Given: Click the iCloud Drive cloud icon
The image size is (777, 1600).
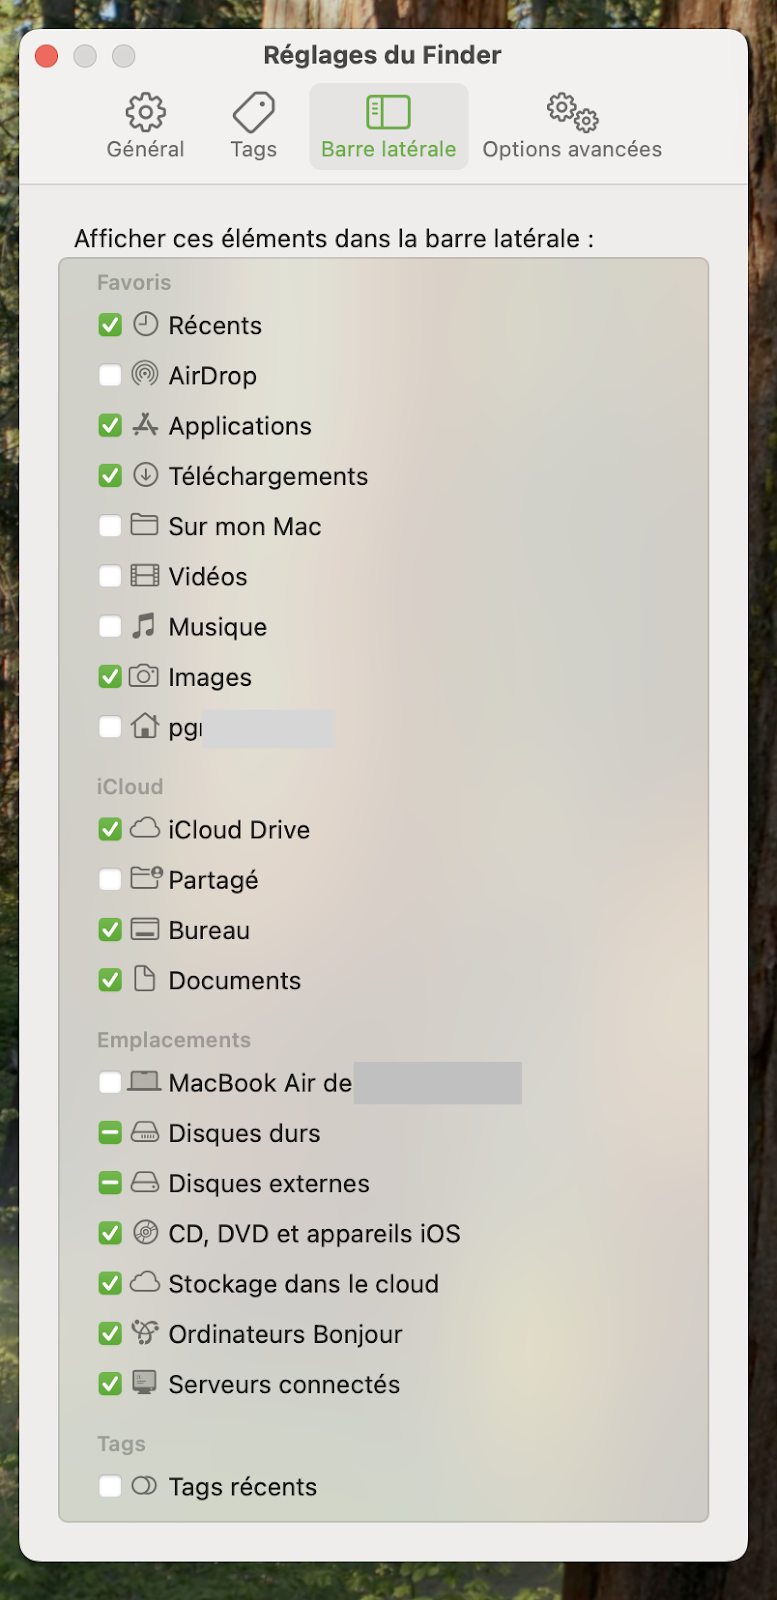Looking at the screenshot, I should [x=145, y=829].
